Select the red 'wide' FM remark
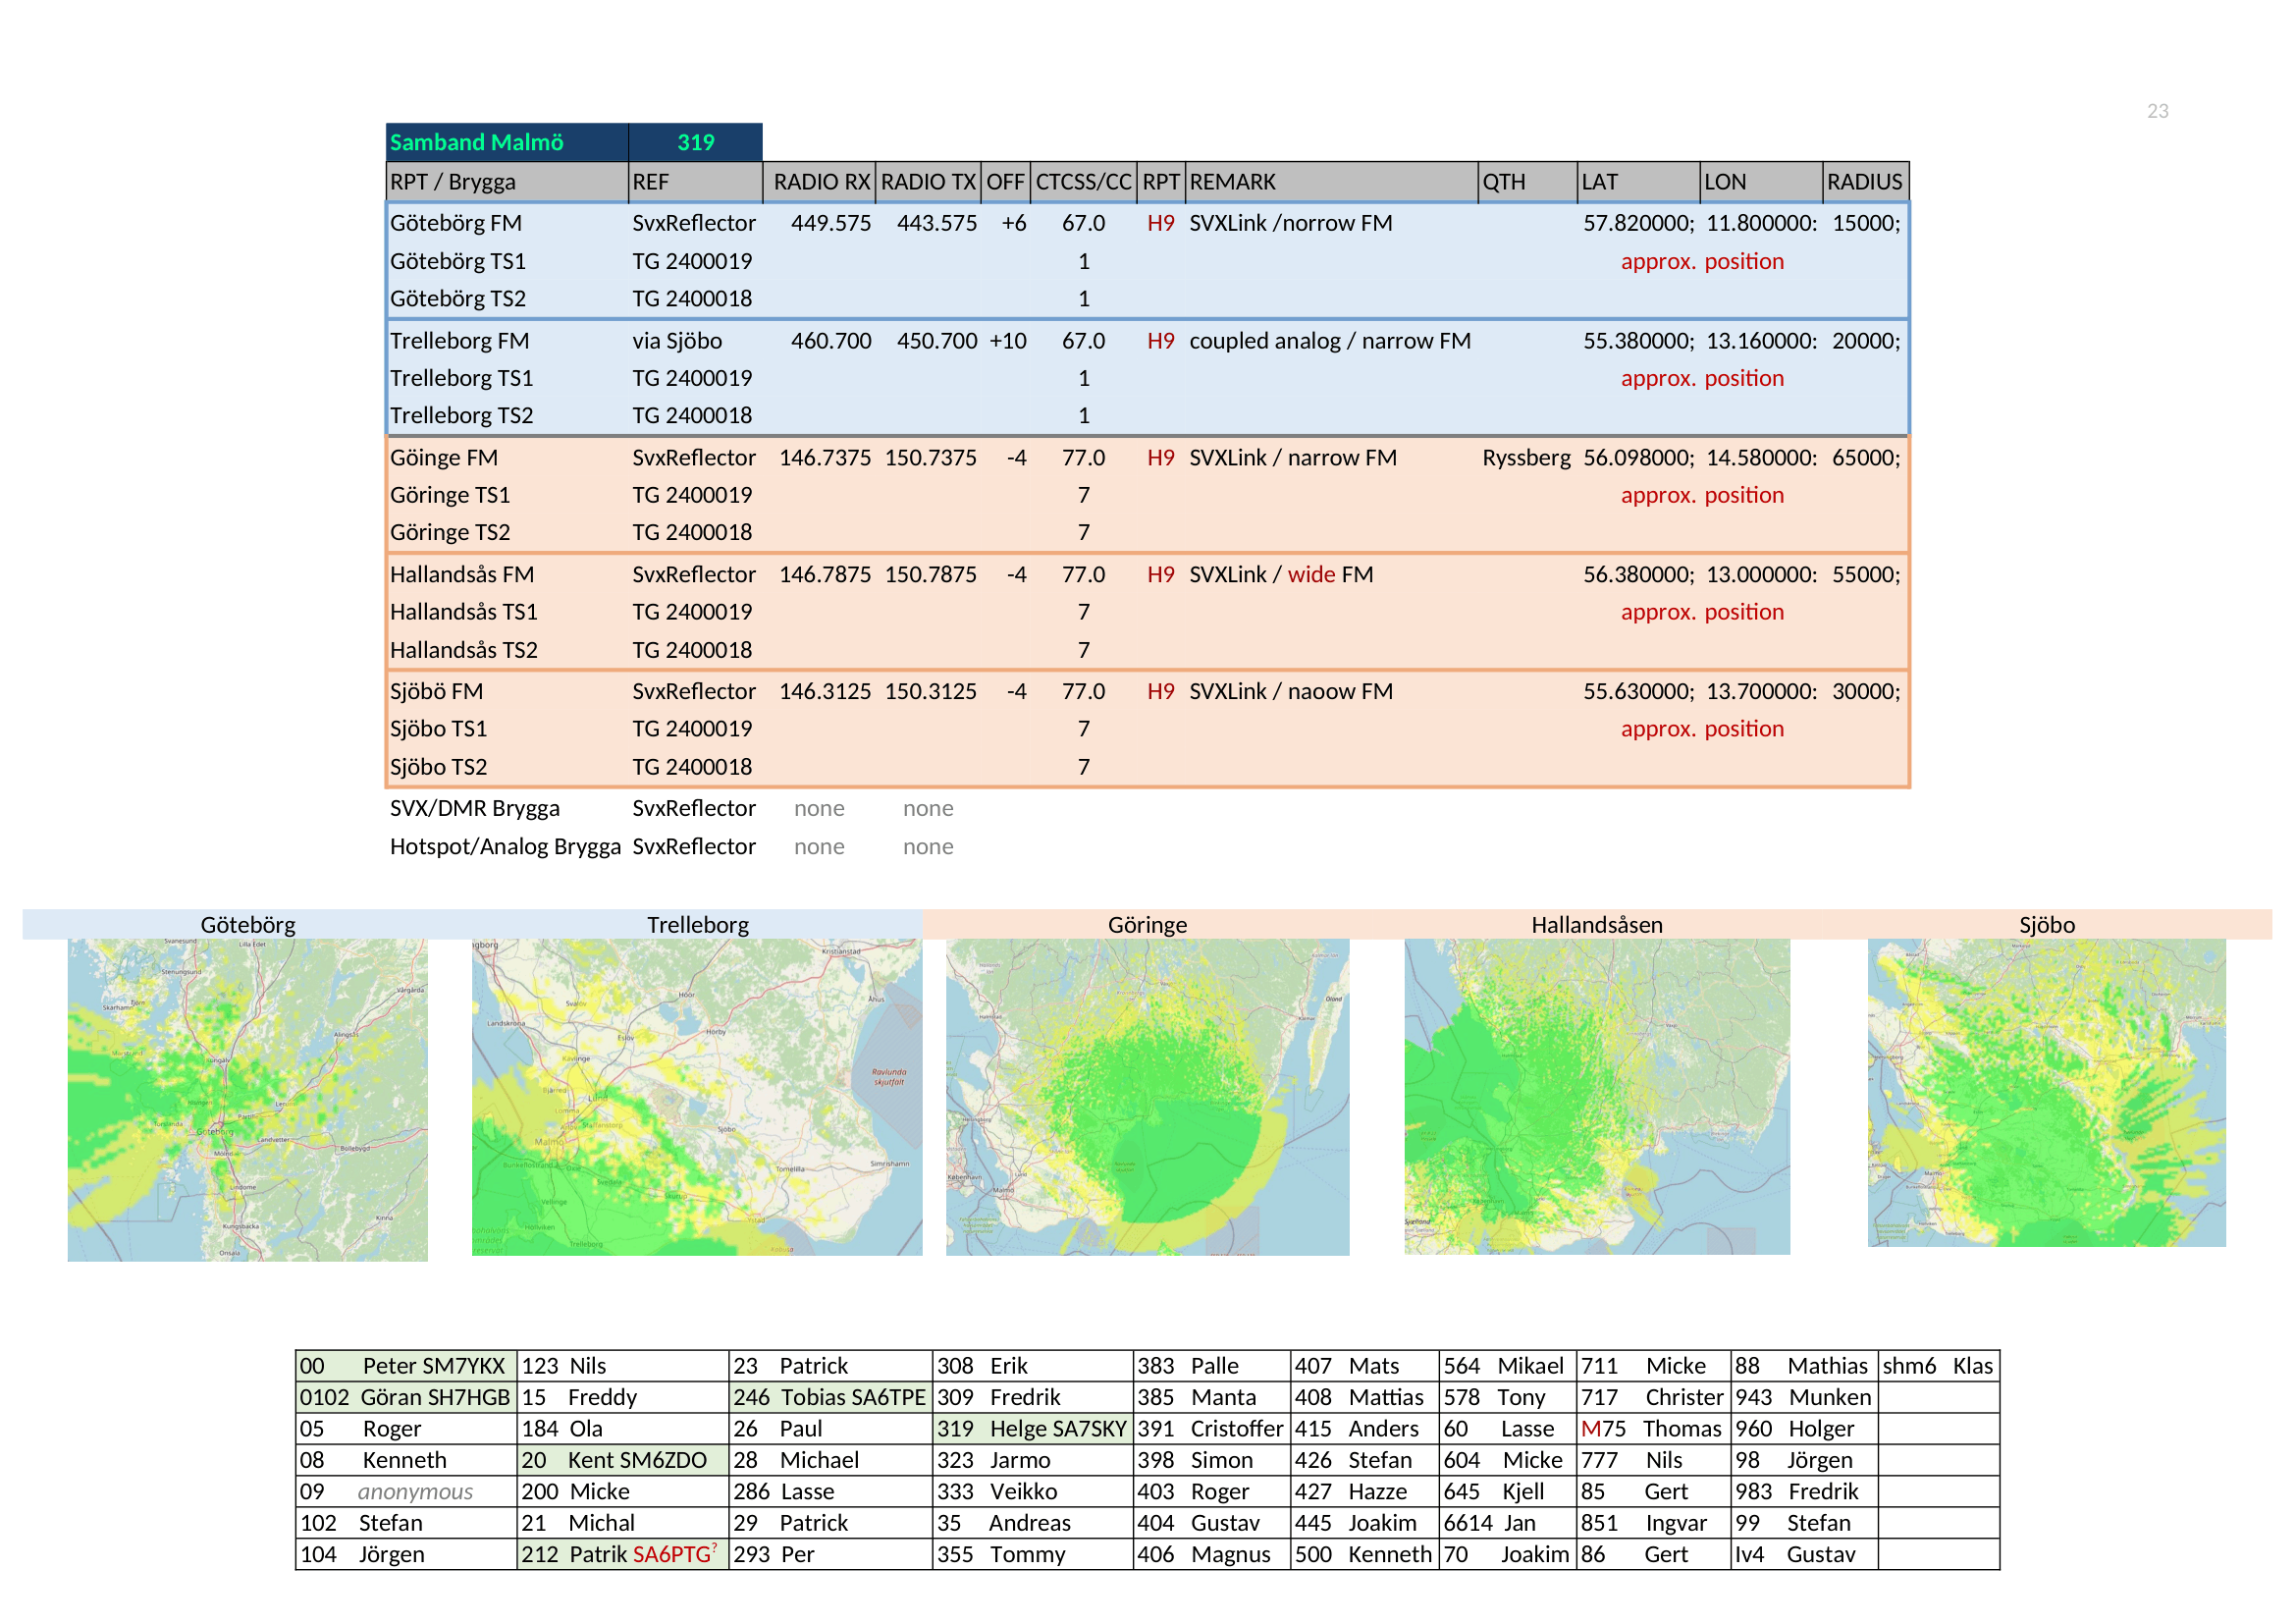 point(1311,575)
